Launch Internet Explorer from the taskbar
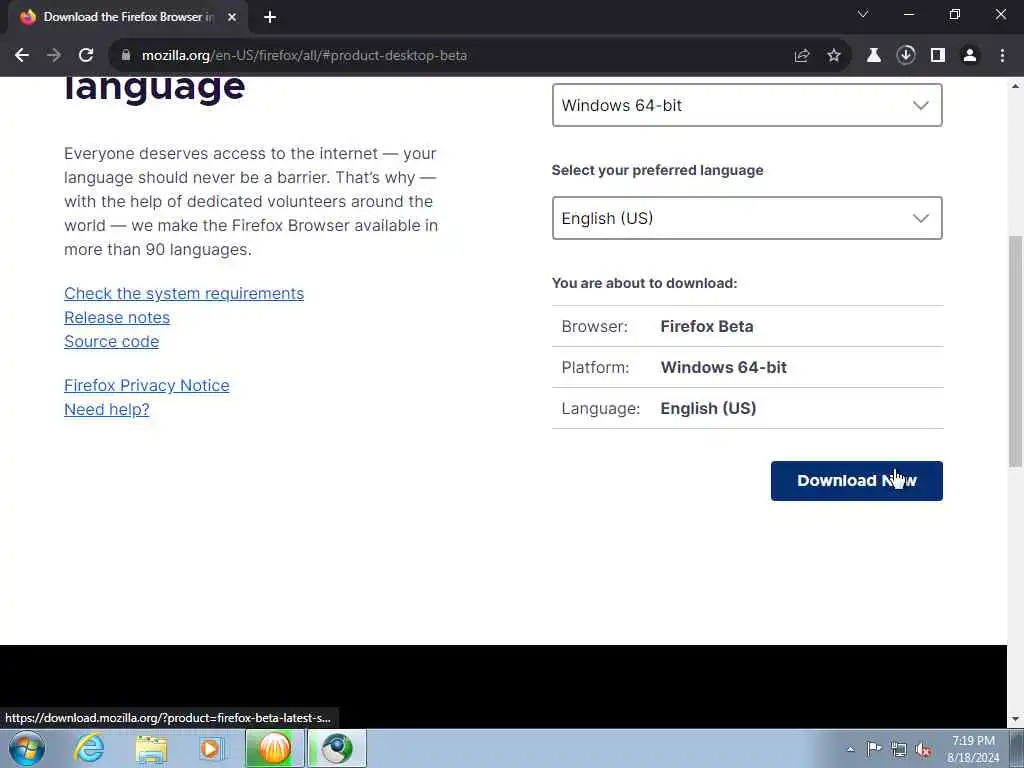This screenshot has height=768, width=1024. point(89,748)
